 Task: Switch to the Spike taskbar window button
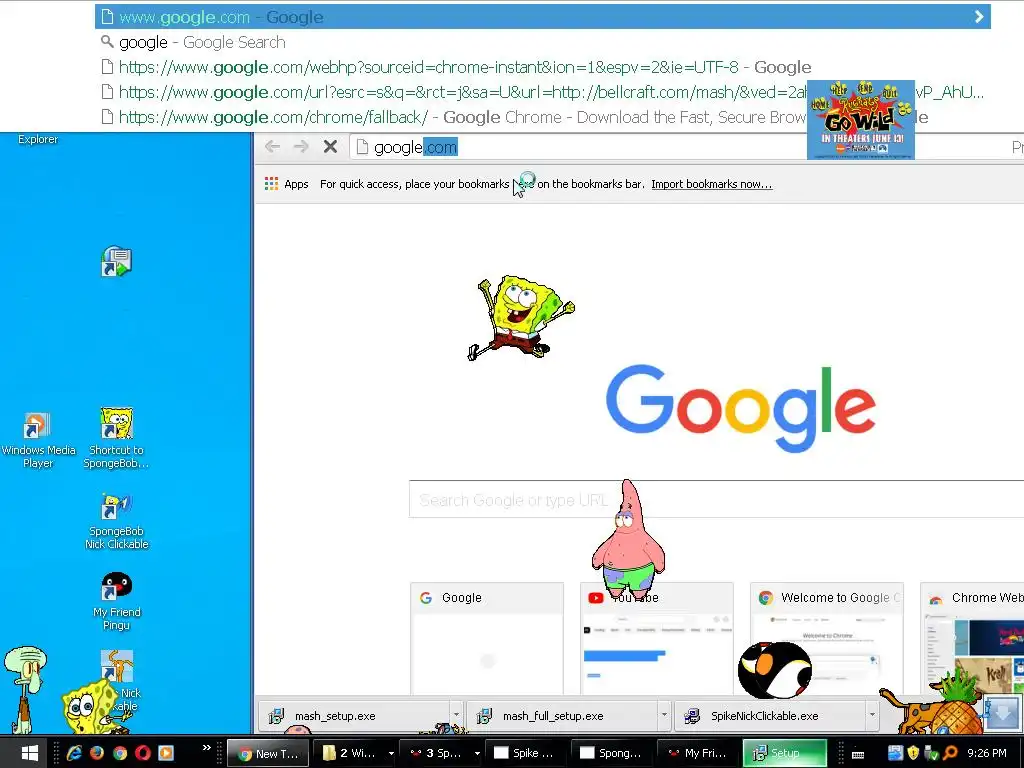[x=526, y=754]
